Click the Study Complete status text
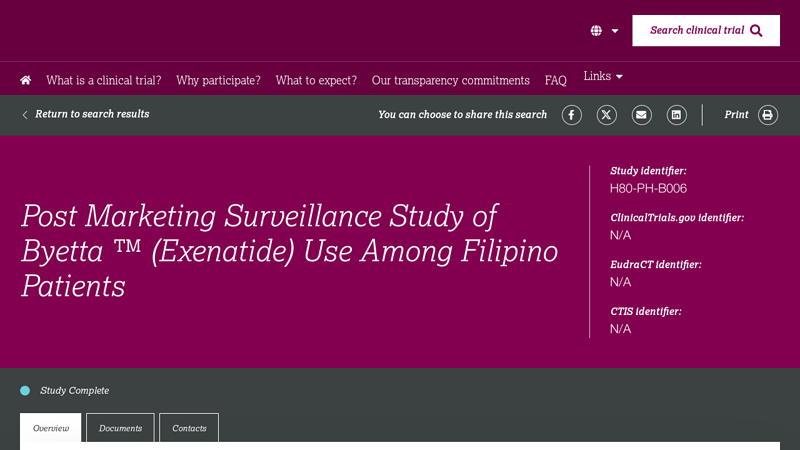Viewport: 800px width, 450px height. pos(74,390)
